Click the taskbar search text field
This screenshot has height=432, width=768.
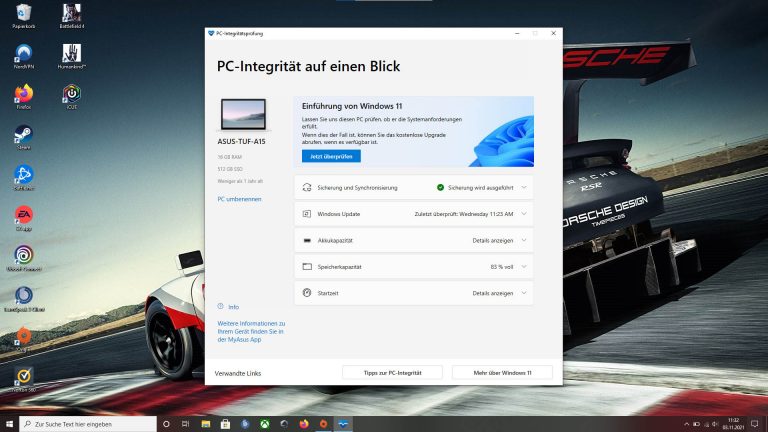pos(92,424)
